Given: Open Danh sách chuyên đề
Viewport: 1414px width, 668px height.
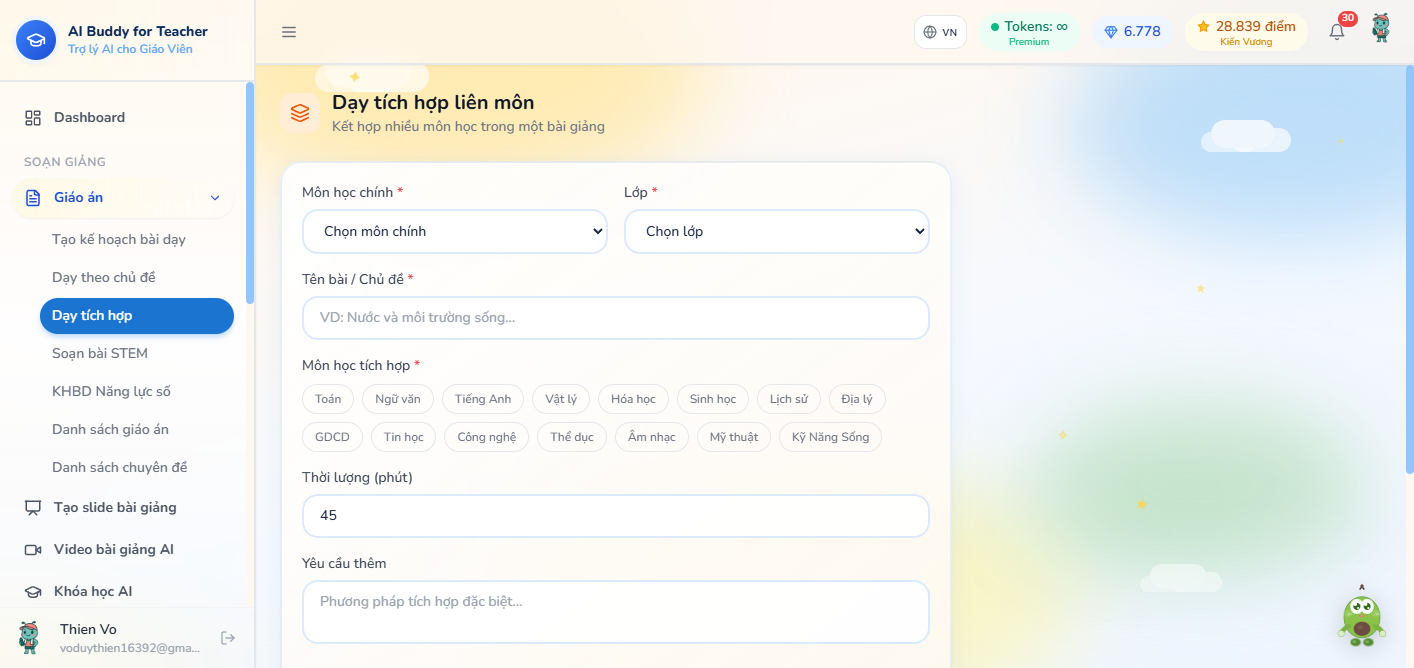Looking at the screenshot, I should click(137, 468).
